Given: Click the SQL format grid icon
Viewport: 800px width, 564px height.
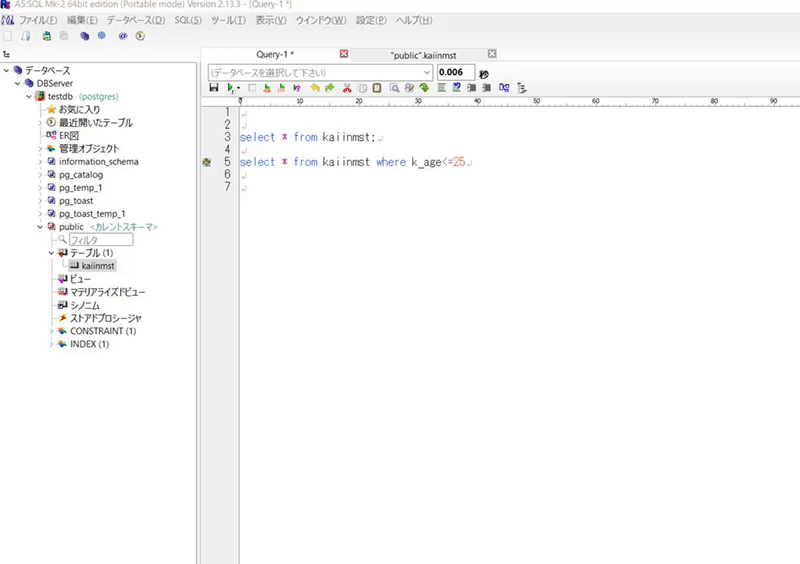Looking at the screenshot, I should 441,88.
